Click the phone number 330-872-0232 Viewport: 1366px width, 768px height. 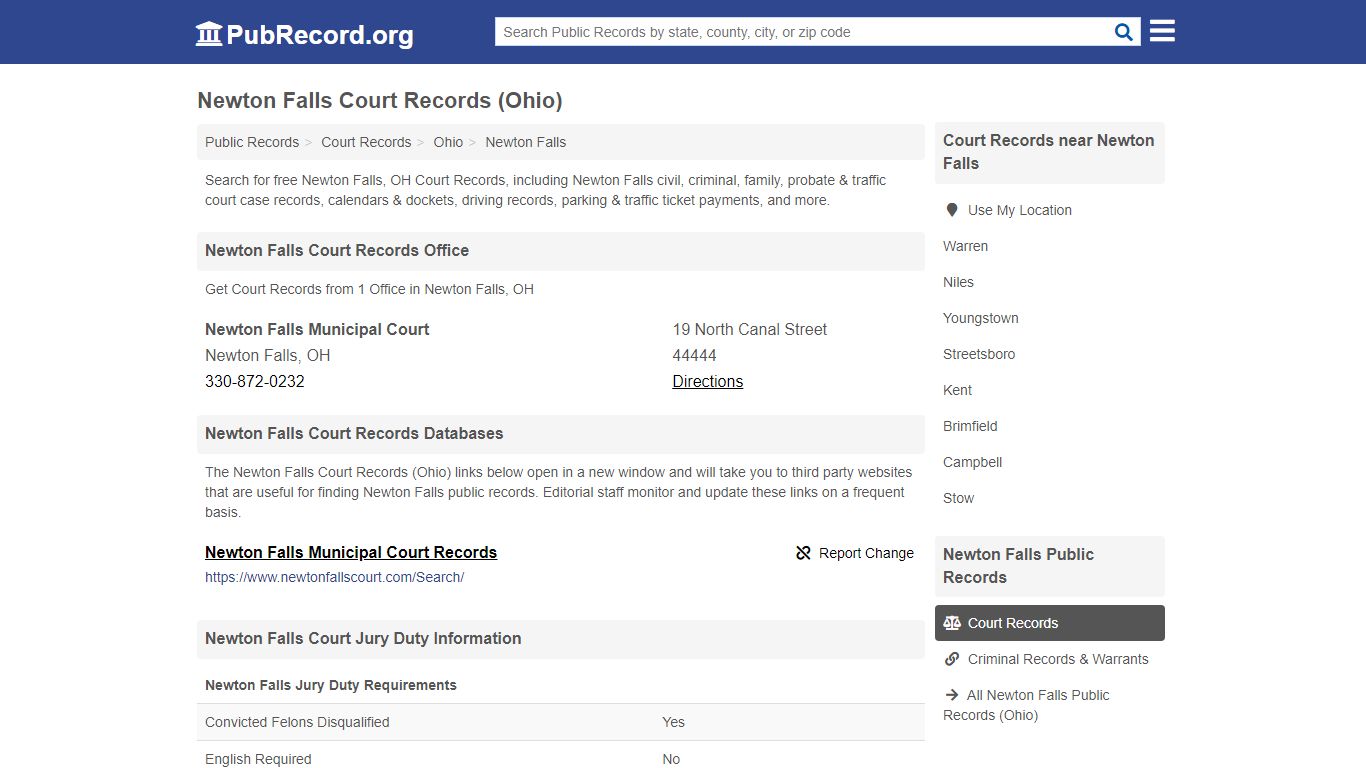click(255, 381)
